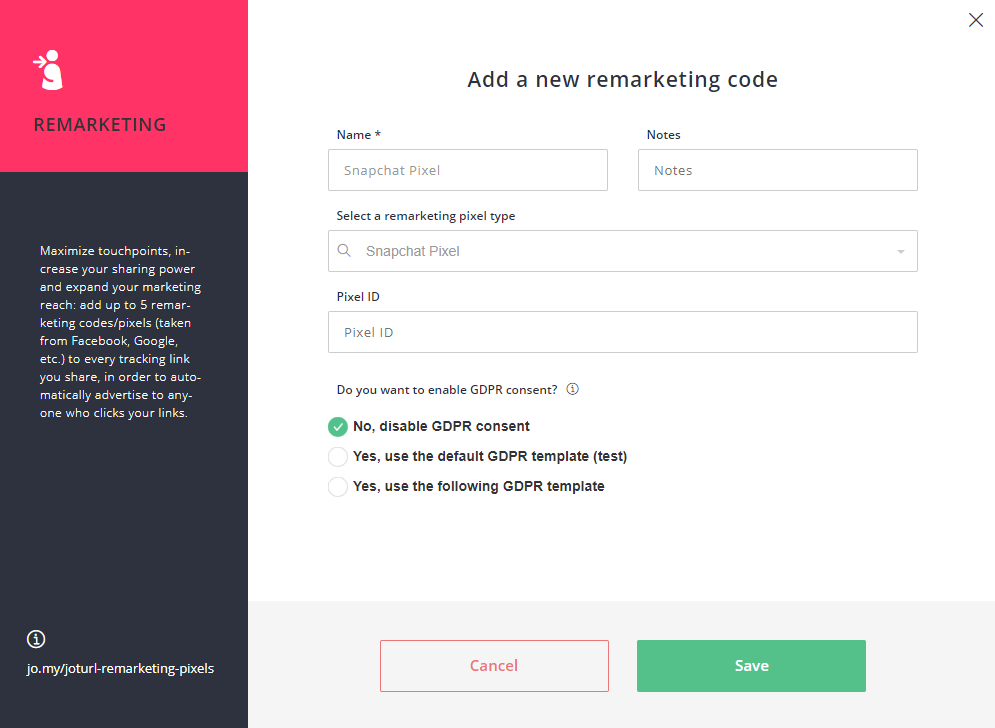This screenshot has height=728, width=995.
Task: Open the jo.my/joturl-remarketing-pixels link
Action: coord(121,668)
